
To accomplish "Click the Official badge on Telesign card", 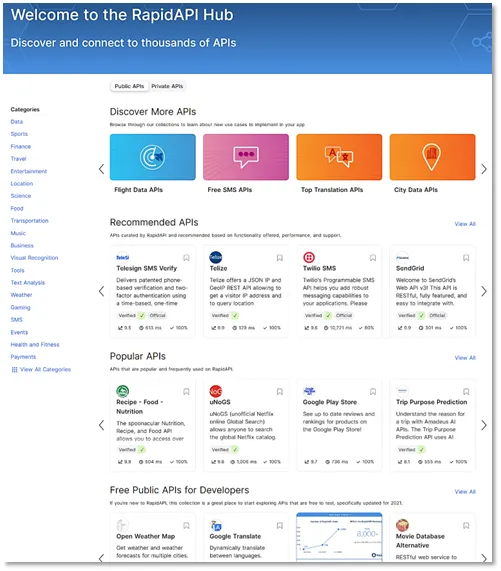I will (157, 315).
